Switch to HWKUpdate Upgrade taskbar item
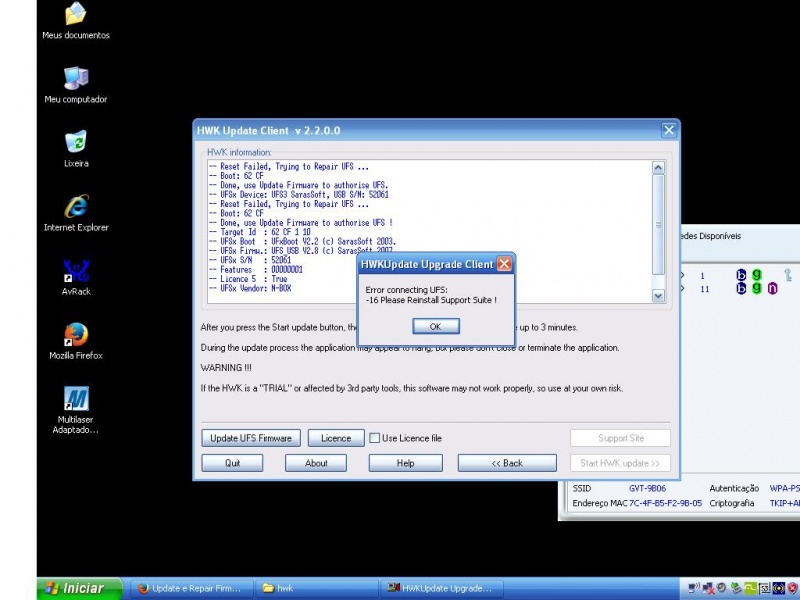The height and width of the screenshot is (600, 800). [442, 588]
